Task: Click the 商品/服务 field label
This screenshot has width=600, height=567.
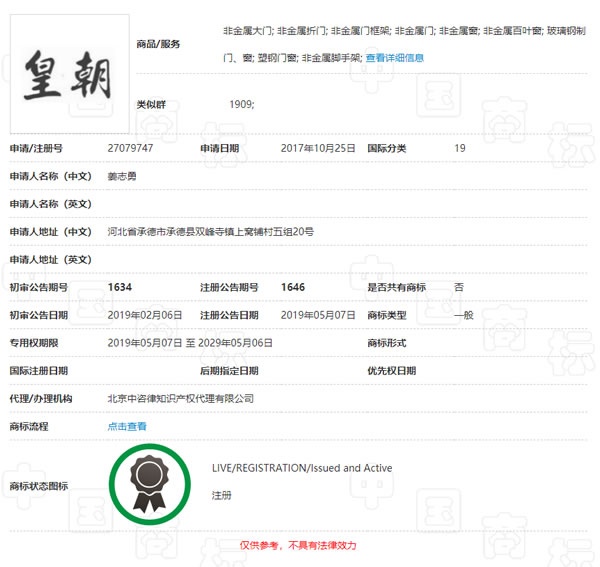Action: [158, 44]
